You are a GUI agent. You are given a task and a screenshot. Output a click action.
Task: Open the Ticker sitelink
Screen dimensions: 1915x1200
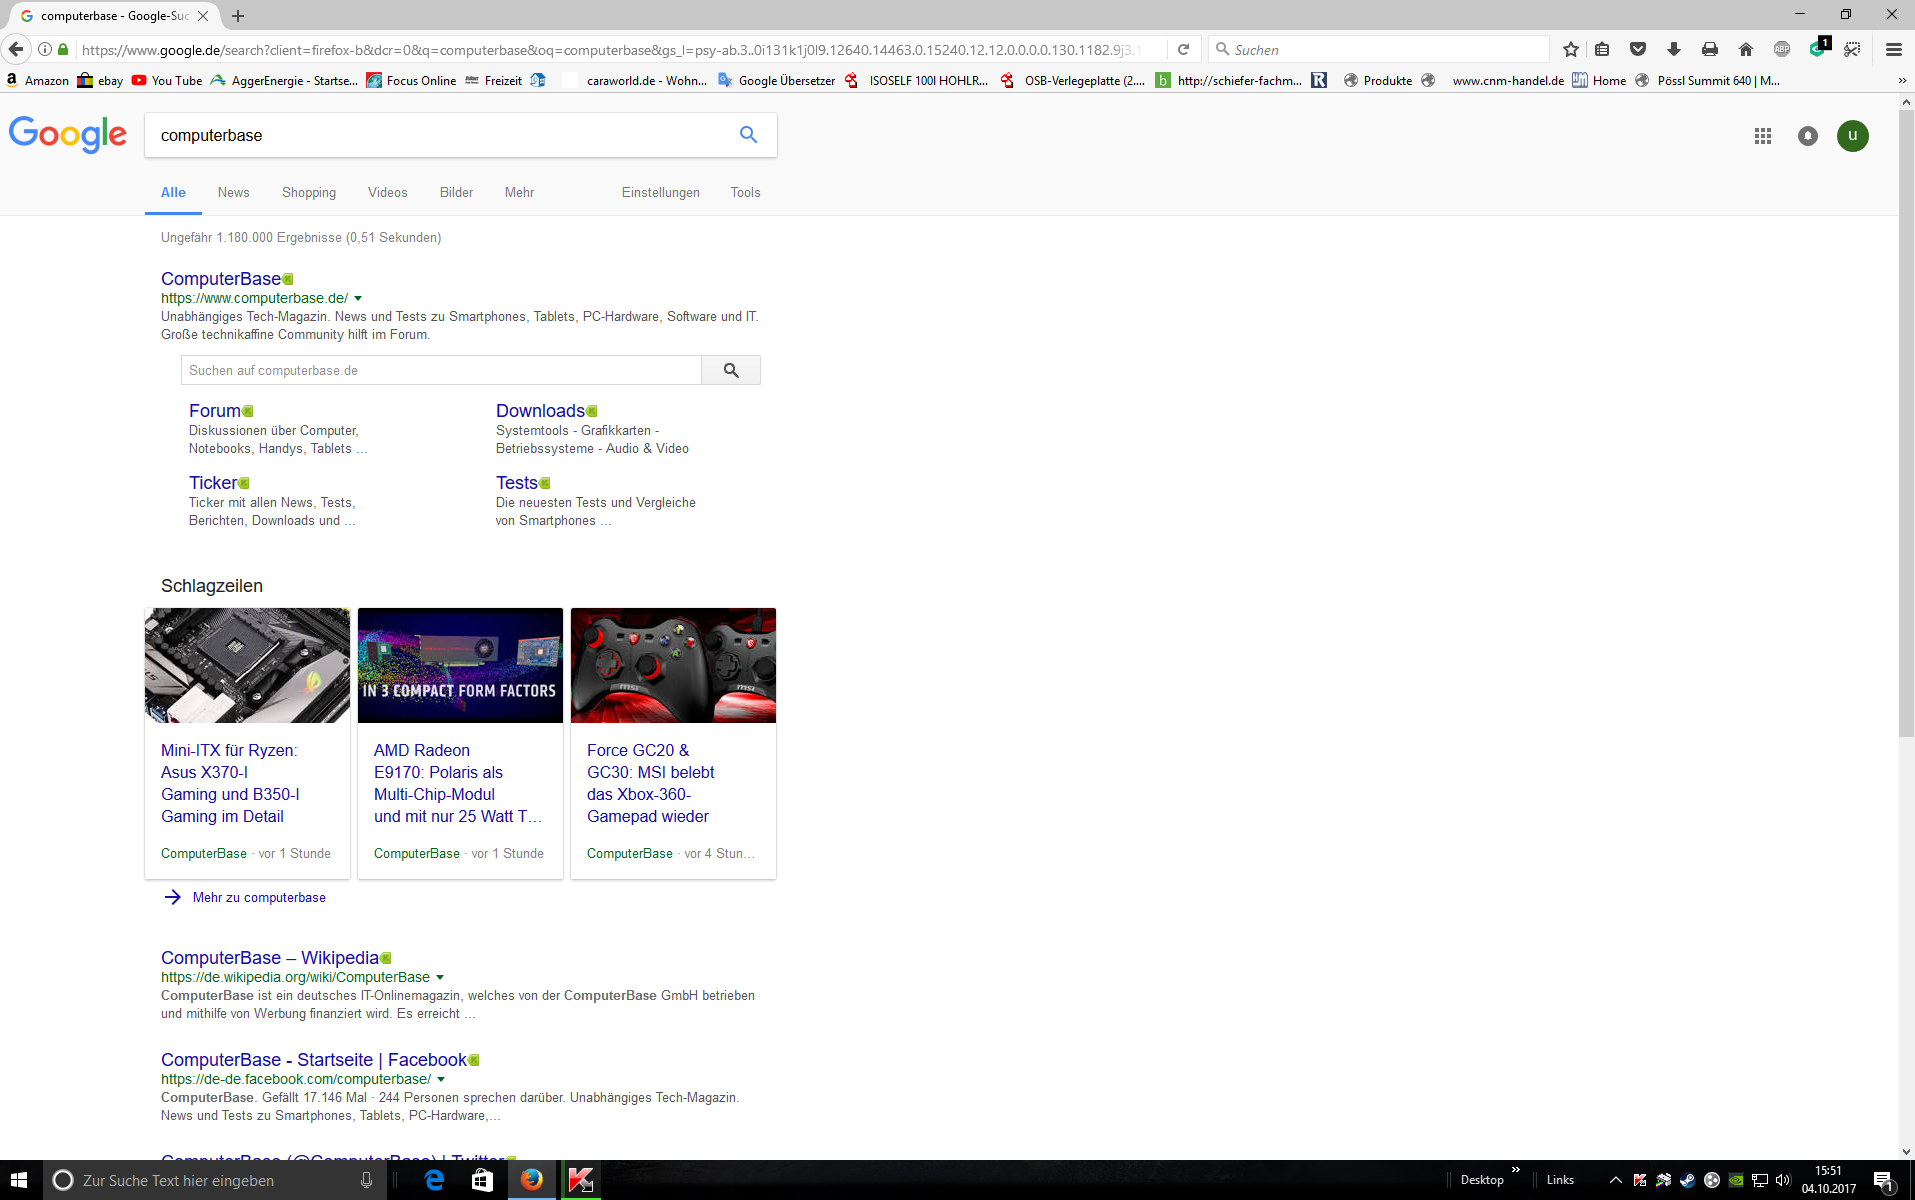(x=213, y=483)
